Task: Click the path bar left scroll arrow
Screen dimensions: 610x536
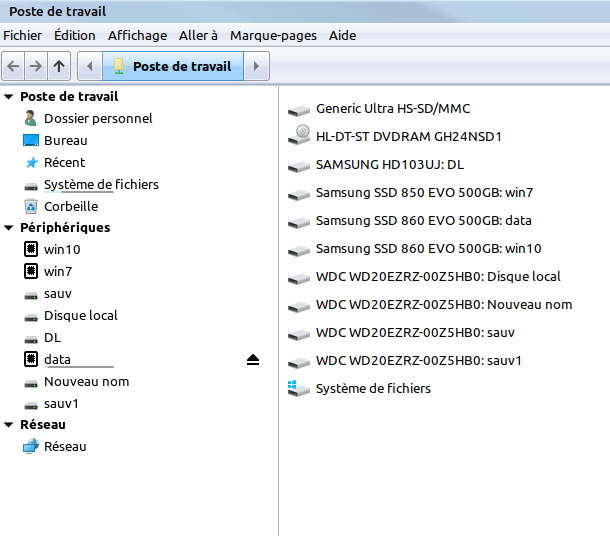Action: click(90, 66)
